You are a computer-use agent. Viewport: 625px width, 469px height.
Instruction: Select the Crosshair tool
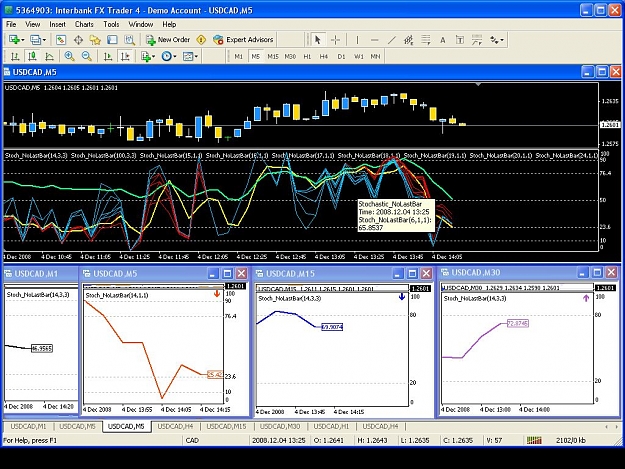335,39
